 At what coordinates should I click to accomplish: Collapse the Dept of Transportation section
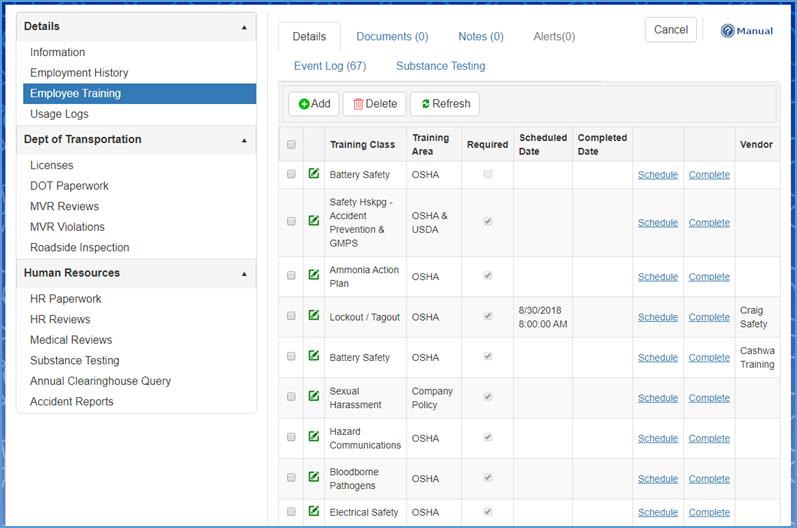[245, 140]
